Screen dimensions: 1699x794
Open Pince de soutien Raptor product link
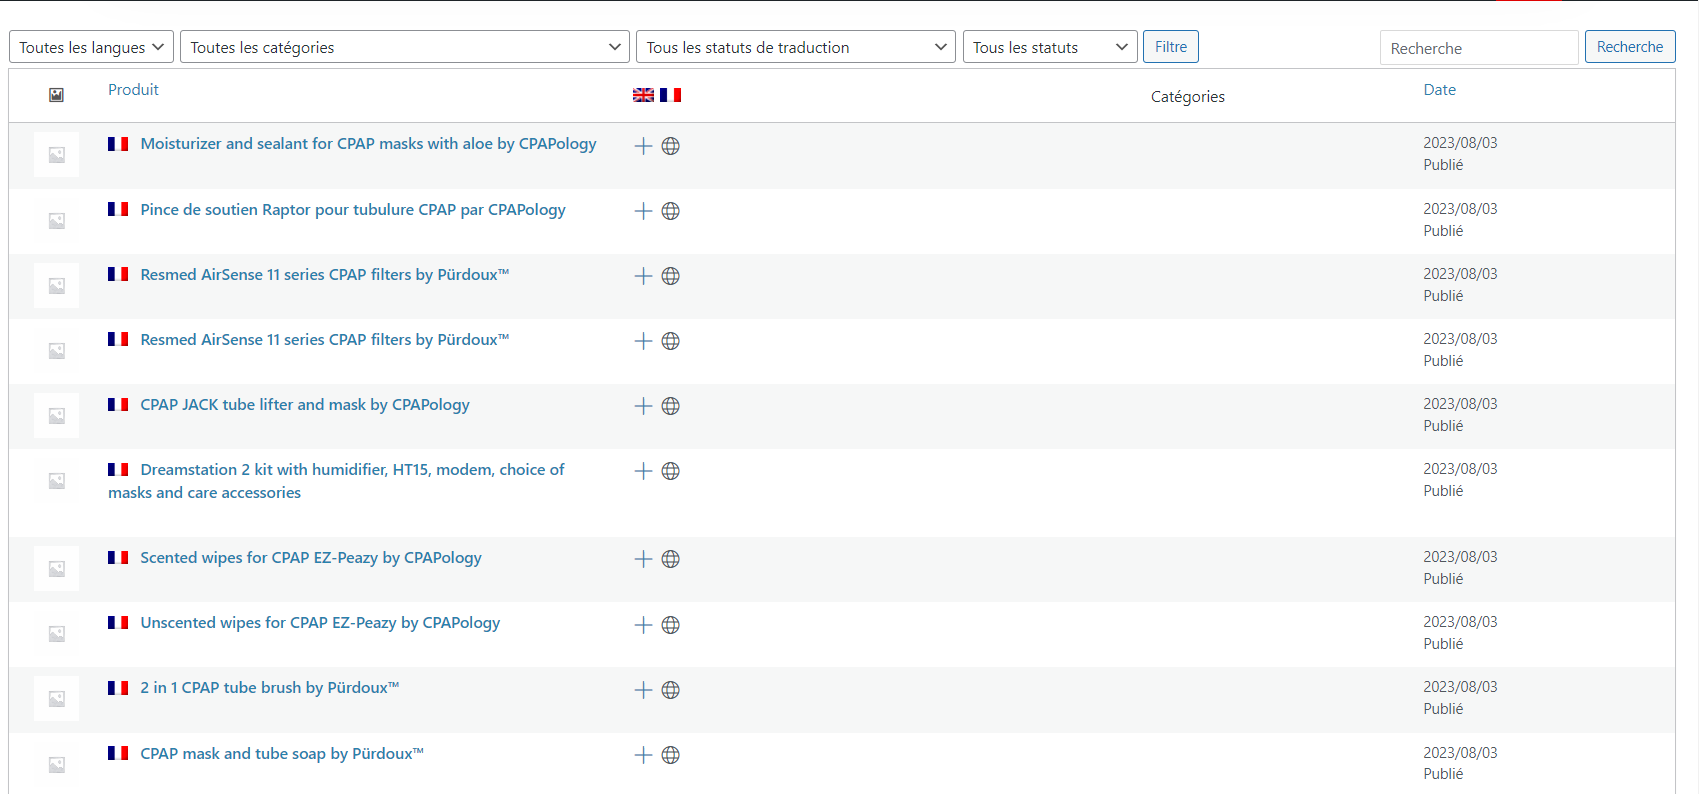[x=353, y=210]
